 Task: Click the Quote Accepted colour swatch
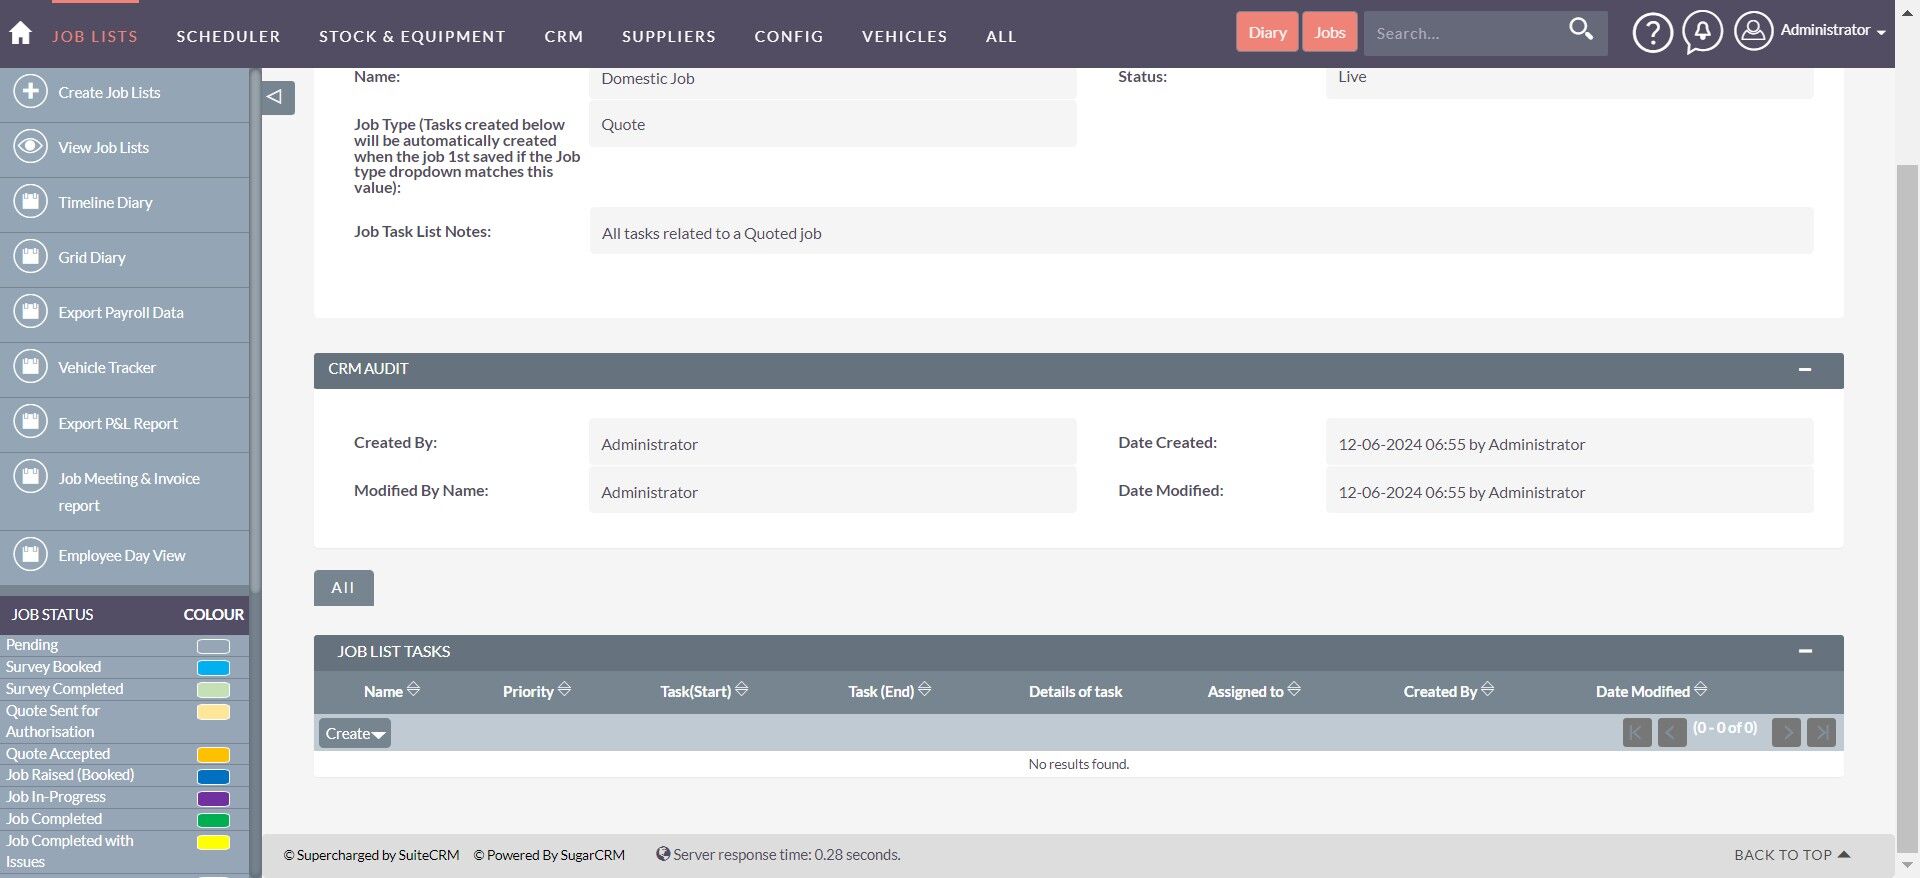[x=213, y=755]
